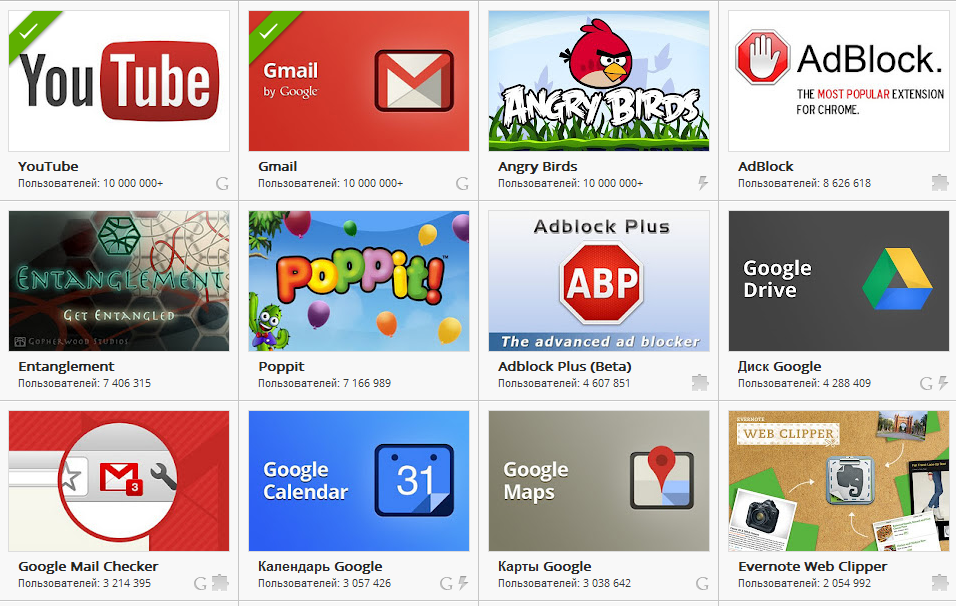Image resolution: width=956 pixels, height=606 pixels.
Task: Click the users count 2 054 992
Action: 847,583
